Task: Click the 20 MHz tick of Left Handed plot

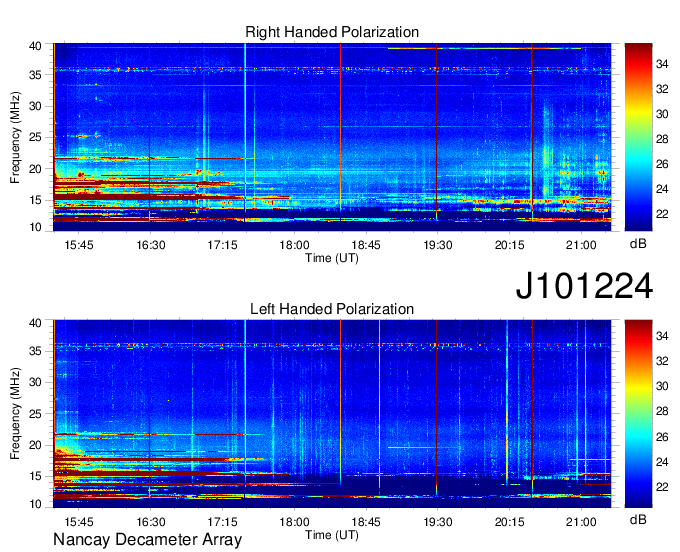Action: coord(36,445)
